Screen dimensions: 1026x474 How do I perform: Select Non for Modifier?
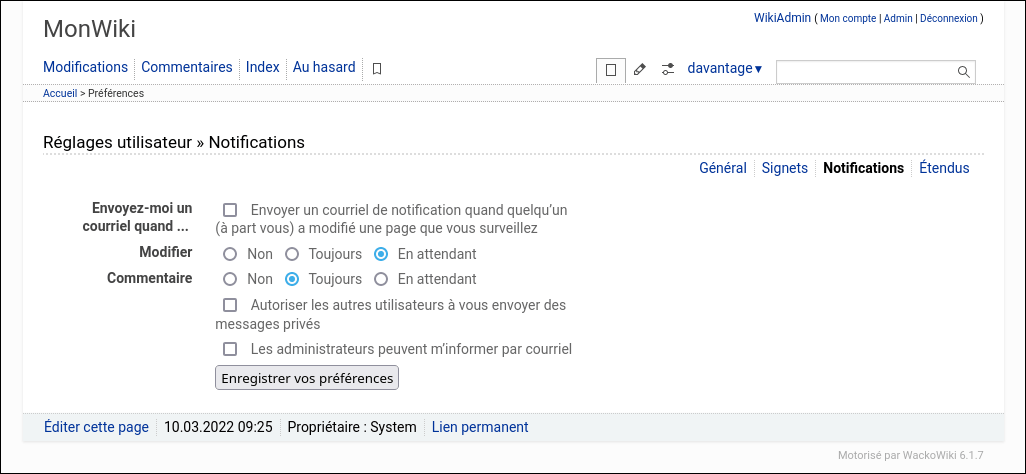point(230,254)
